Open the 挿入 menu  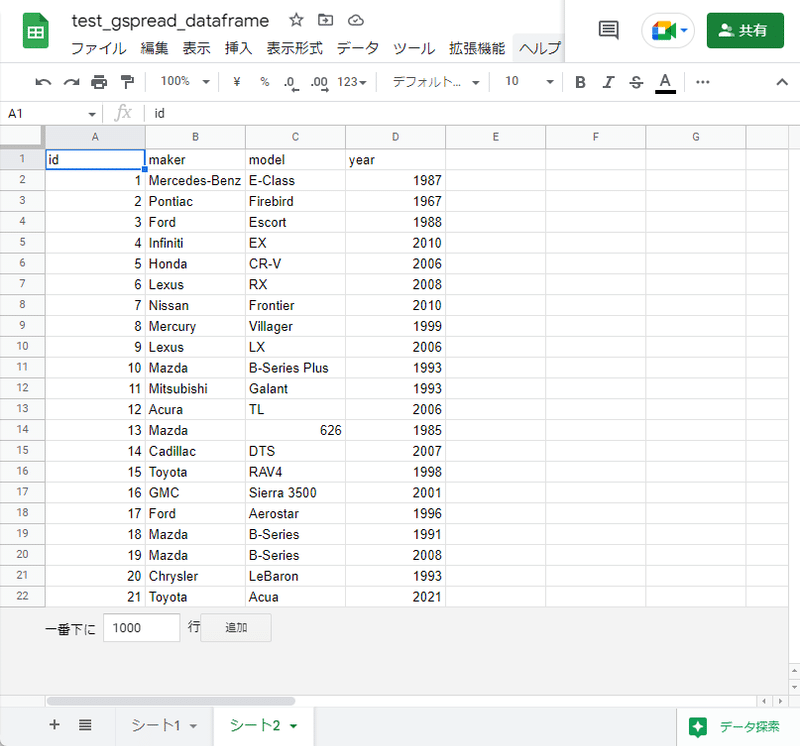238,48
